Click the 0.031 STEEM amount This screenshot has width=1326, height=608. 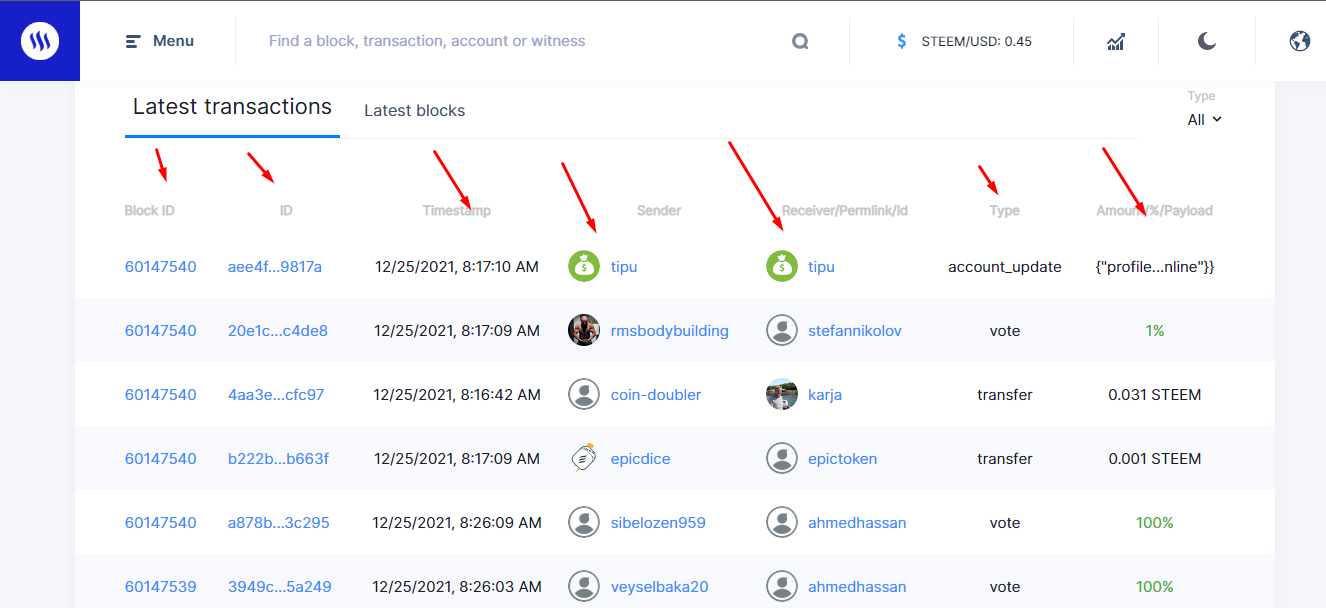pyautogui.click(x=1155, y=395)
